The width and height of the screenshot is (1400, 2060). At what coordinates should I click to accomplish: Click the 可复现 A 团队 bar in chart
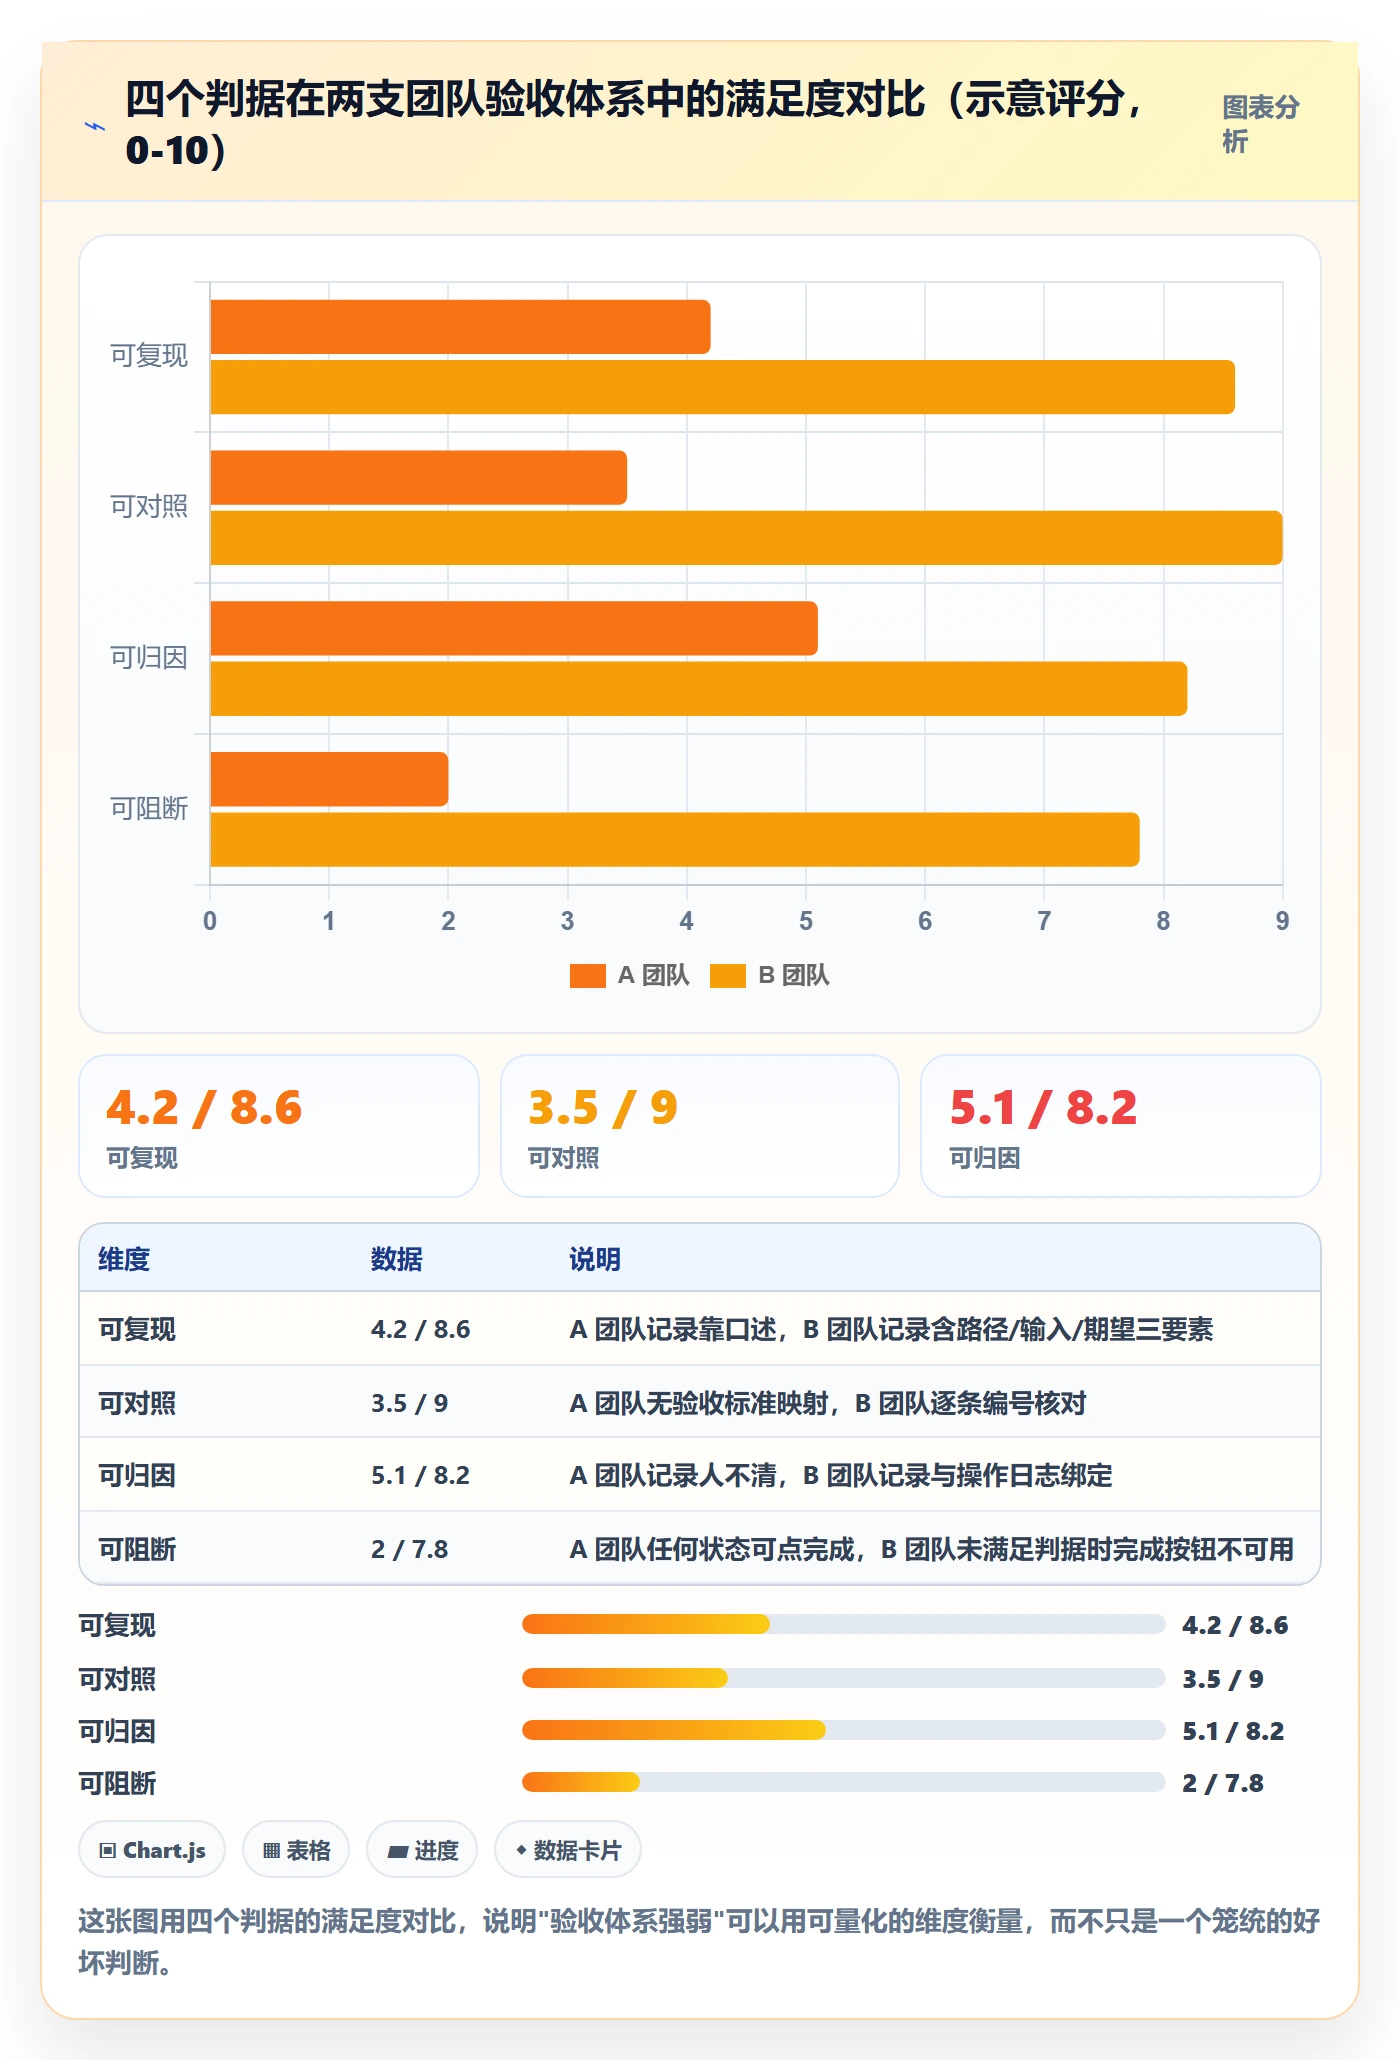pos(460,327)
